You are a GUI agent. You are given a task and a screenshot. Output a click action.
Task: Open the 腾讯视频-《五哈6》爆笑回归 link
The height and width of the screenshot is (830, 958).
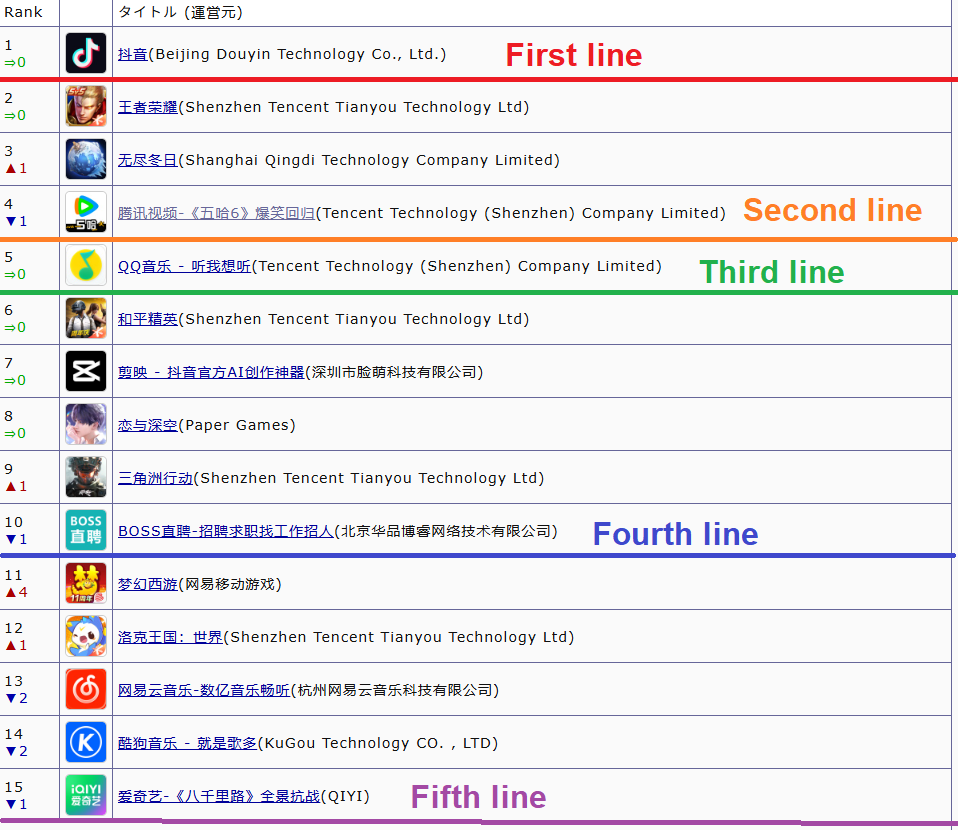pyautogui.click(x=216, y=213)
